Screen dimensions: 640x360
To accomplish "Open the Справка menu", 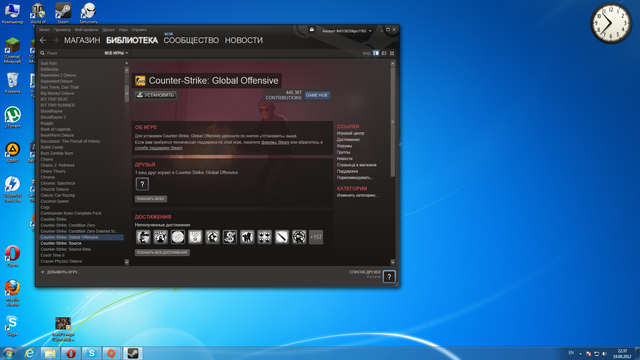I will pyautogui.click(x=139, y=30).
